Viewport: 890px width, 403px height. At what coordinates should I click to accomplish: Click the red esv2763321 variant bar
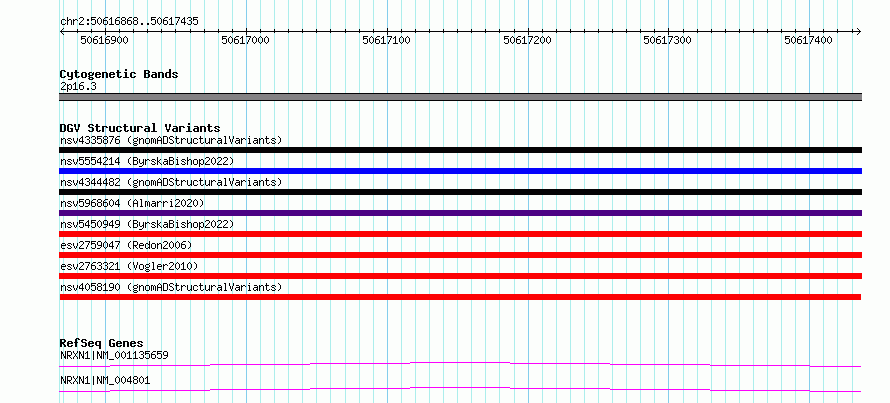(x=460, y=276)
